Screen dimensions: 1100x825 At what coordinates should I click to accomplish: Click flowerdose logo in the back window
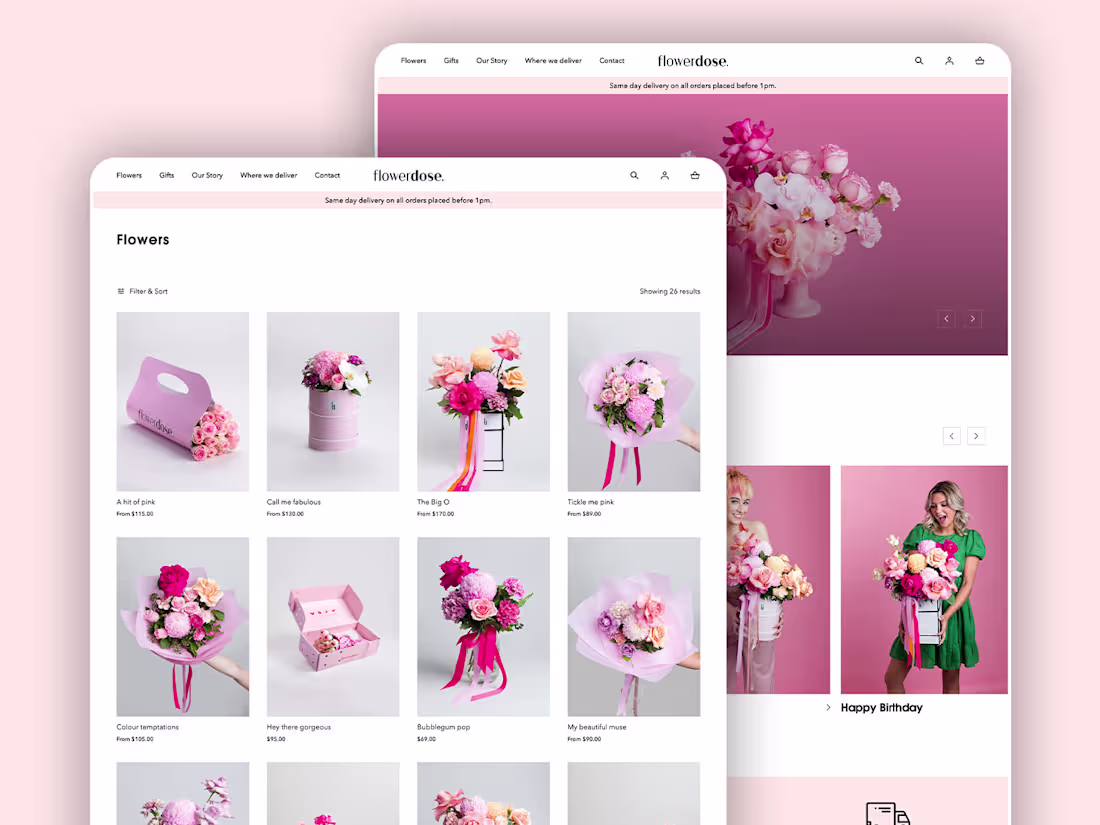(x=693, y=61)
